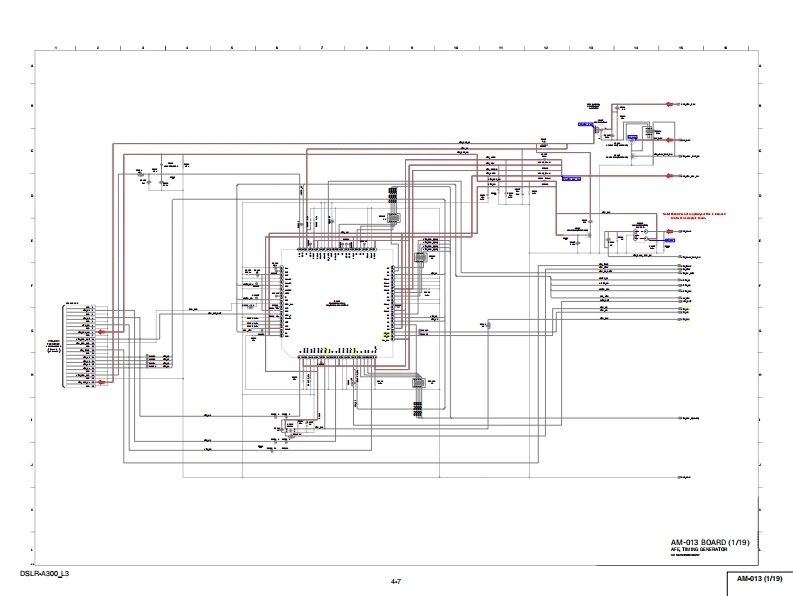The image size is (793, 596).
Task: Click the AM-013 BOARD (1/19) title
Action: point(705,541)
